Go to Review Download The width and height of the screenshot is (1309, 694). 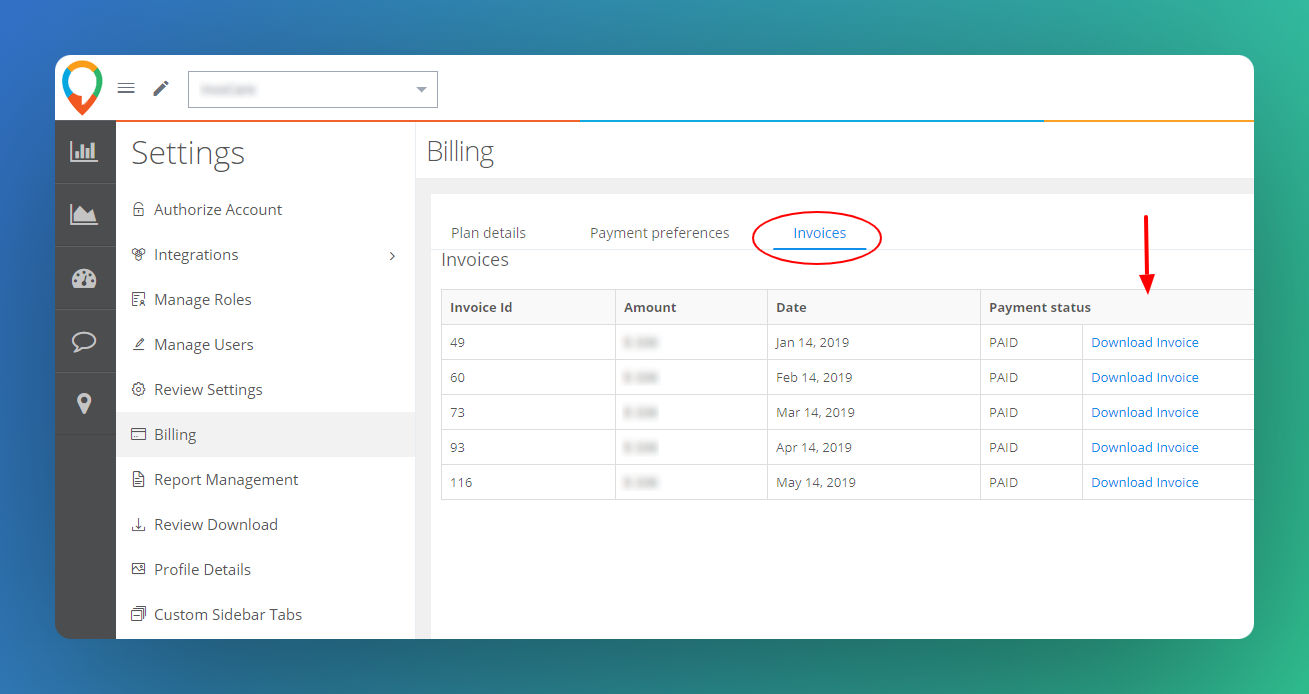[x=216, y=524]
